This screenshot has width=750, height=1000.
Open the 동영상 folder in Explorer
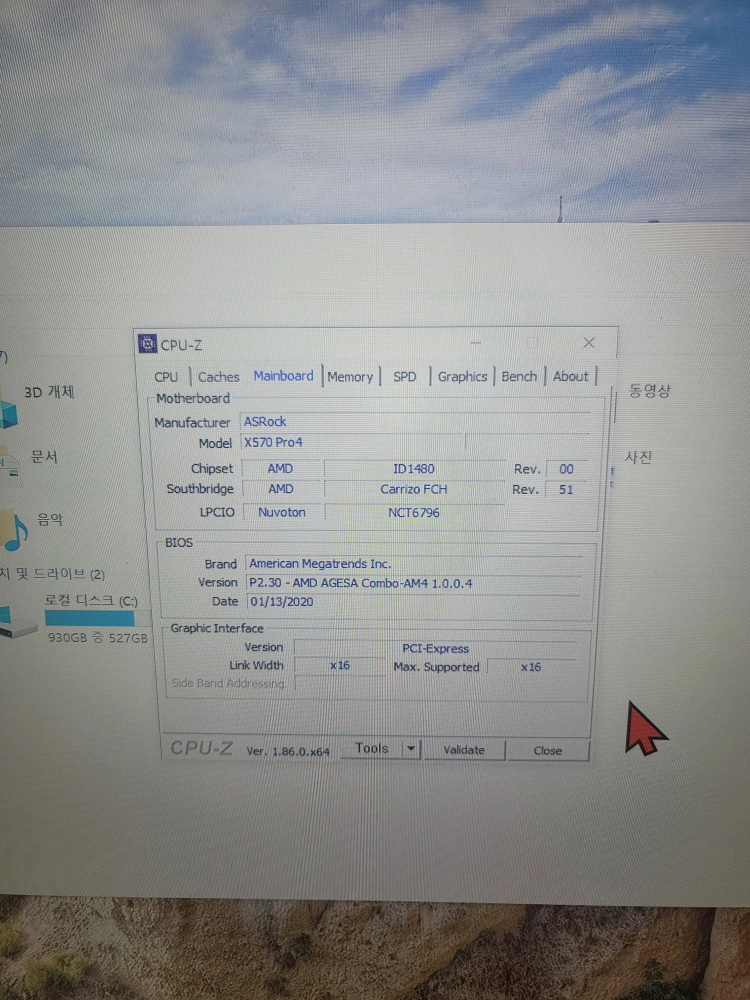click(x=649, y=390)
